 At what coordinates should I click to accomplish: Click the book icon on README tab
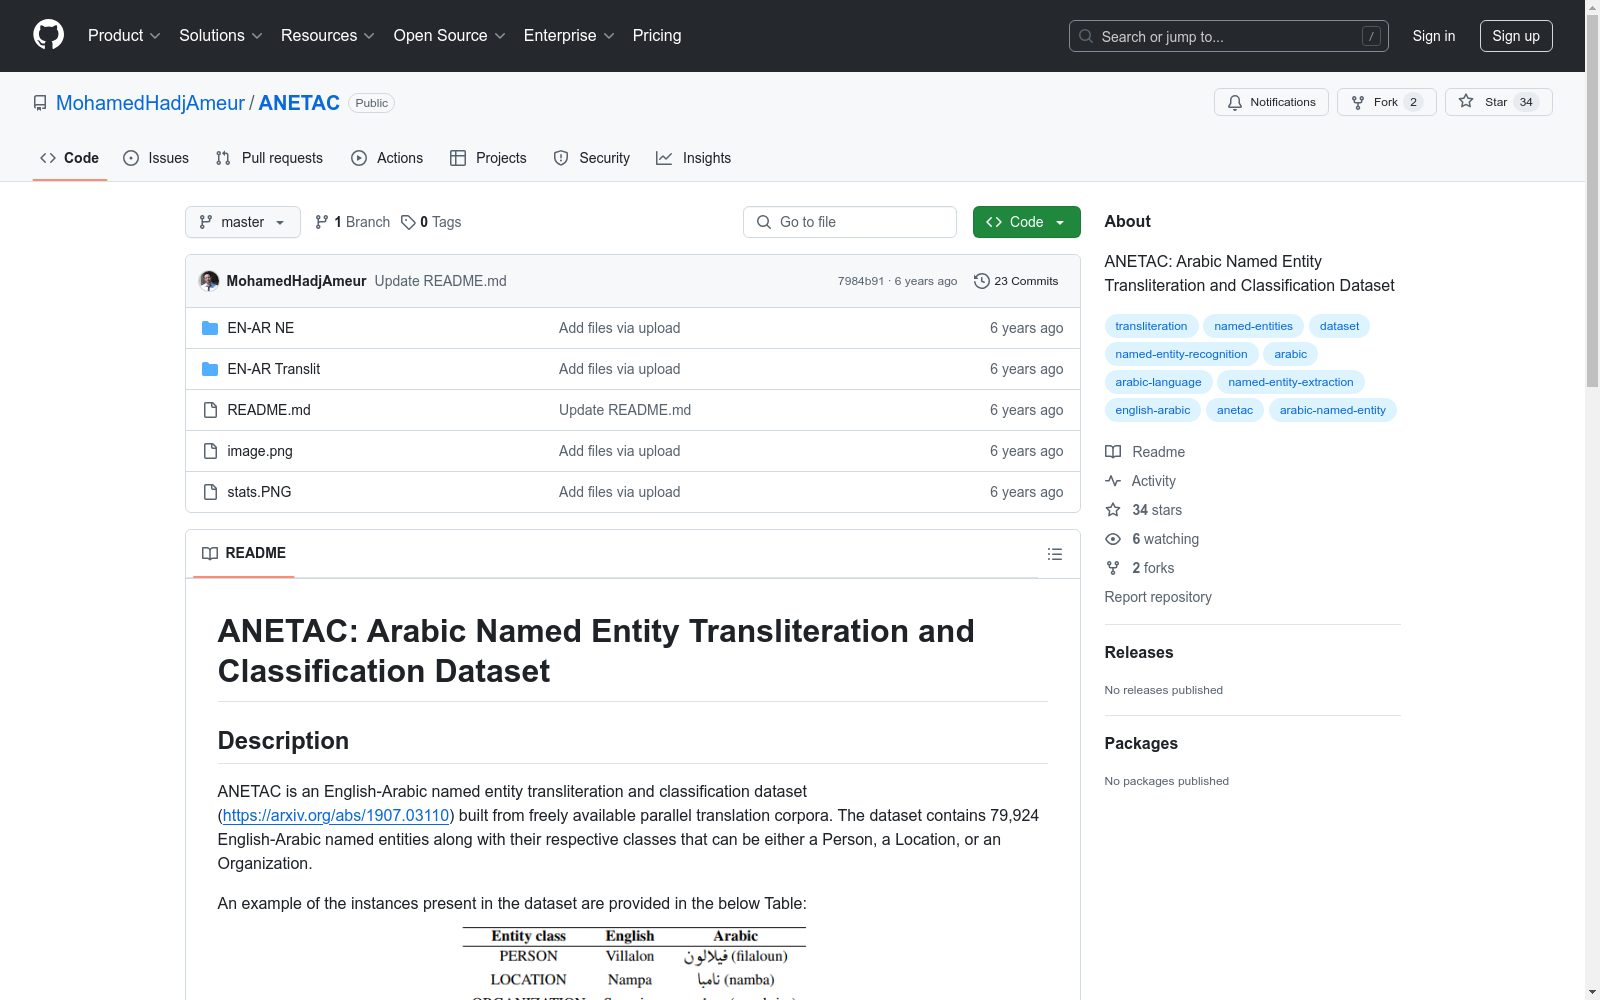click(x=210, y=553)
